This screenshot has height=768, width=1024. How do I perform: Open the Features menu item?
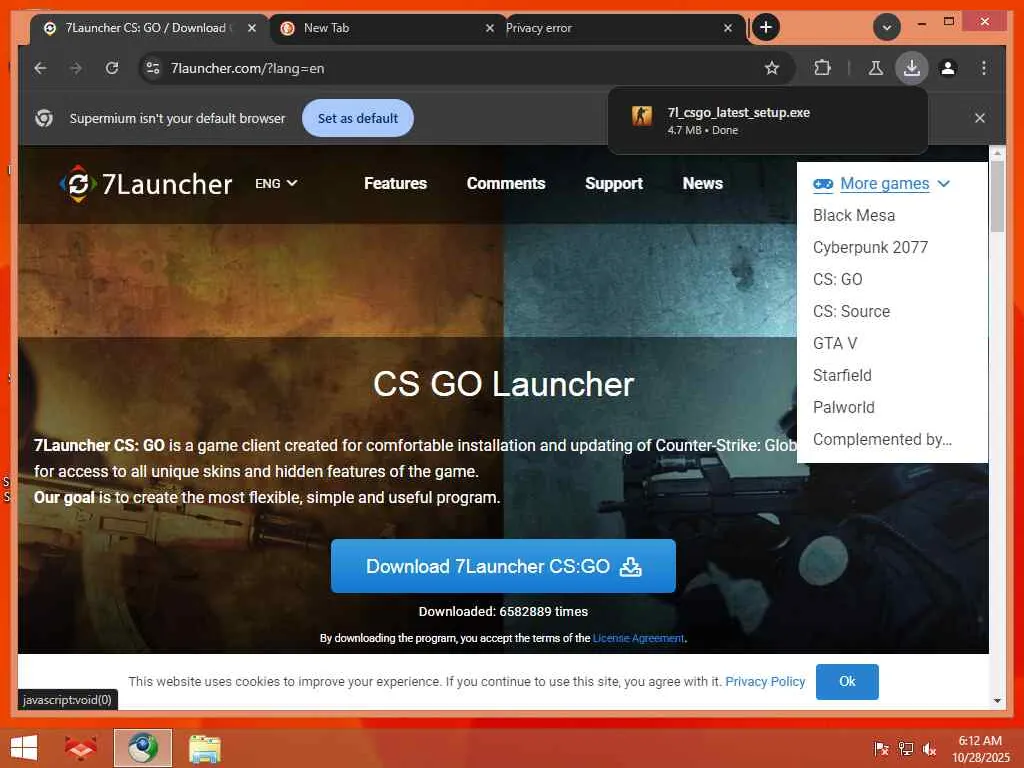coord(395,184)
